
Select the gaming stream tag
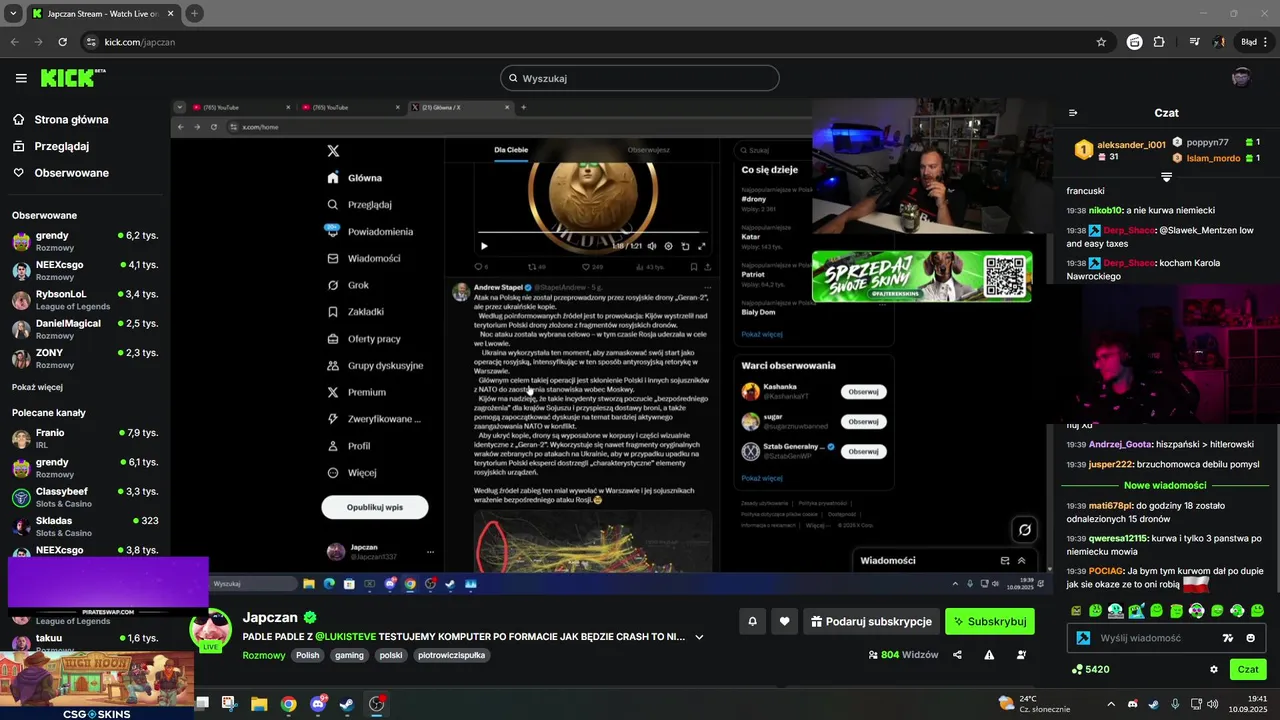coord(349,655)
